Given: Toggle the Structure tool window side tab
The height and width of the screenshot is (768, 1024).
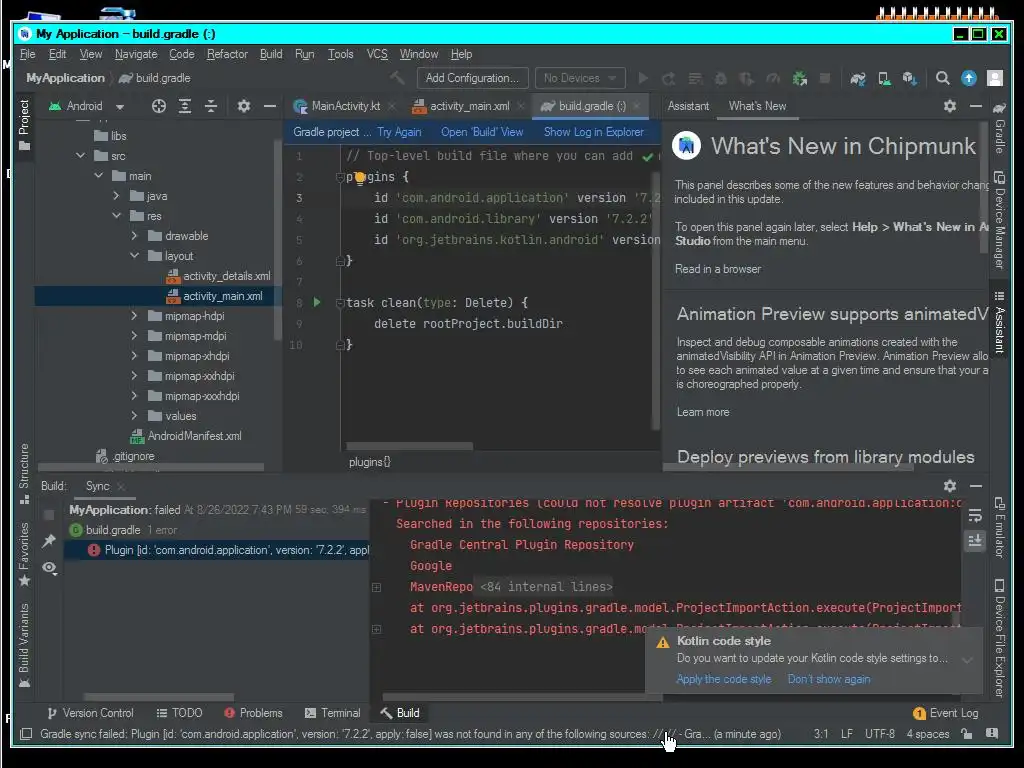Looking at the screenshot, I should (x=24, y=473).
